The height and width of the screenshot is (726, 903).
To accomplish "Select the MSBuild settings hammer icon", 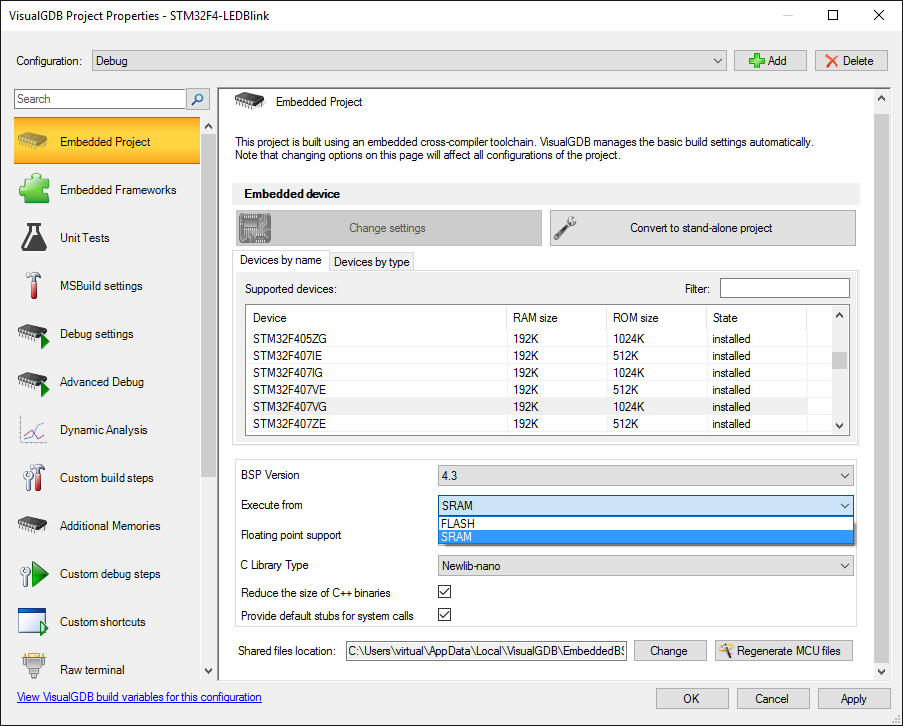I will point(33,286).
